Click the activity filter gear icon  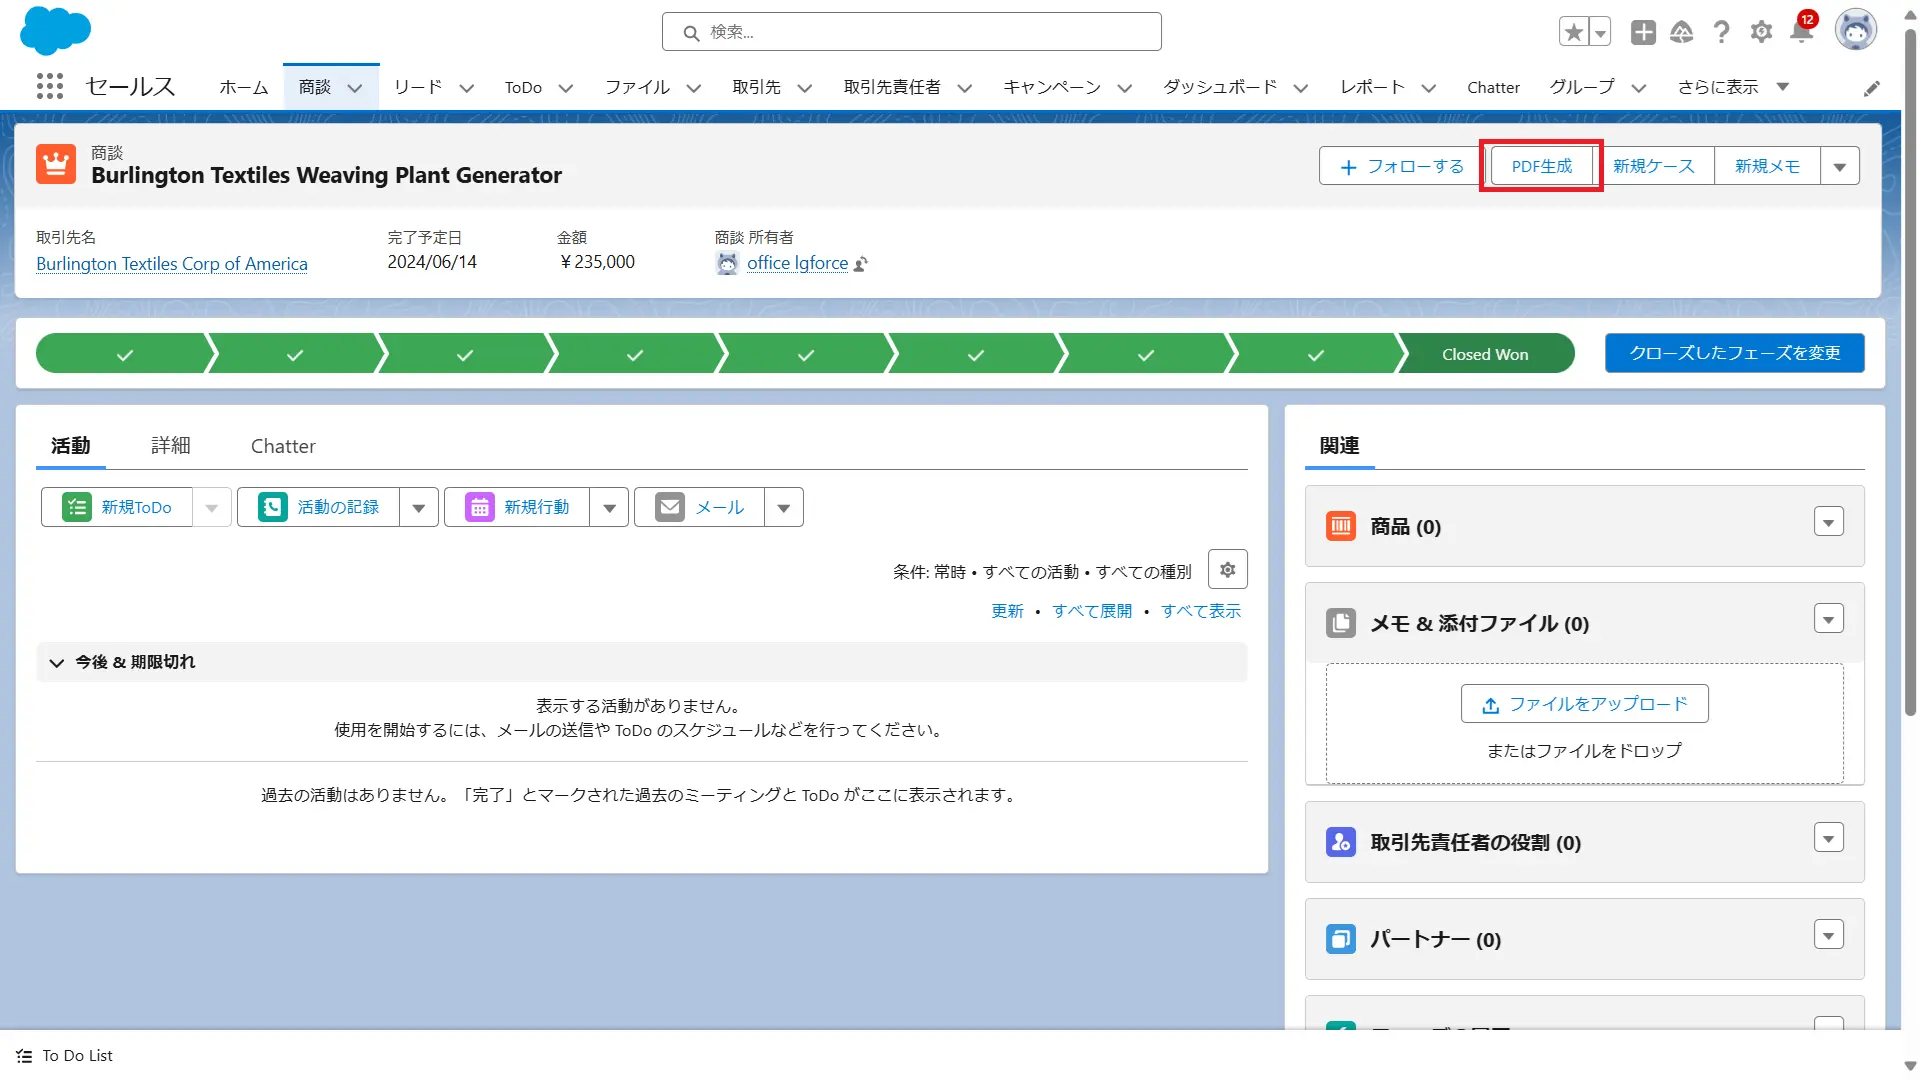coord(1227,570)
